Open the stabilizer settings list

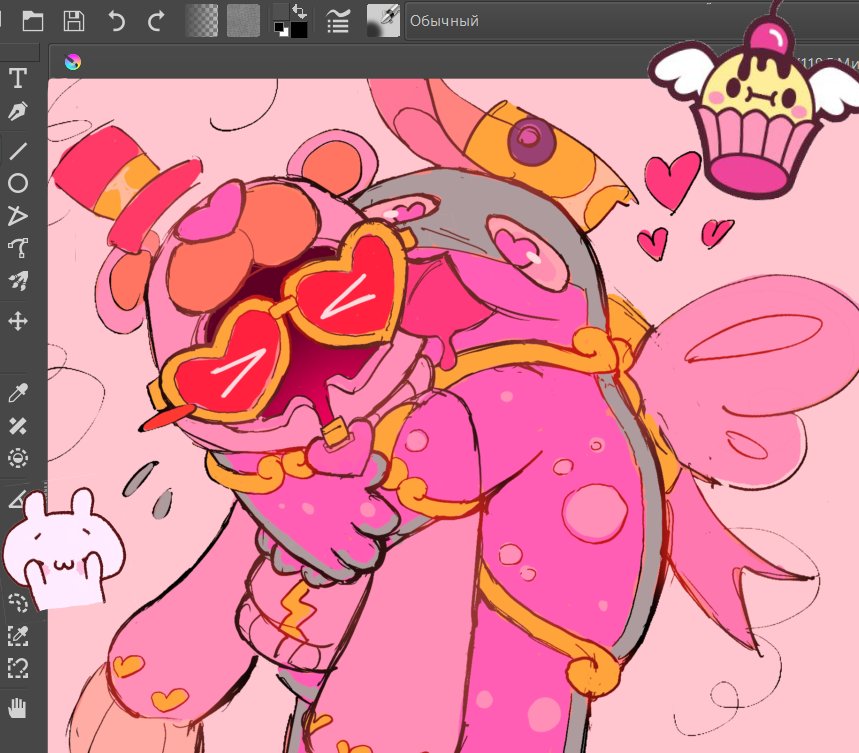[338, 20]
